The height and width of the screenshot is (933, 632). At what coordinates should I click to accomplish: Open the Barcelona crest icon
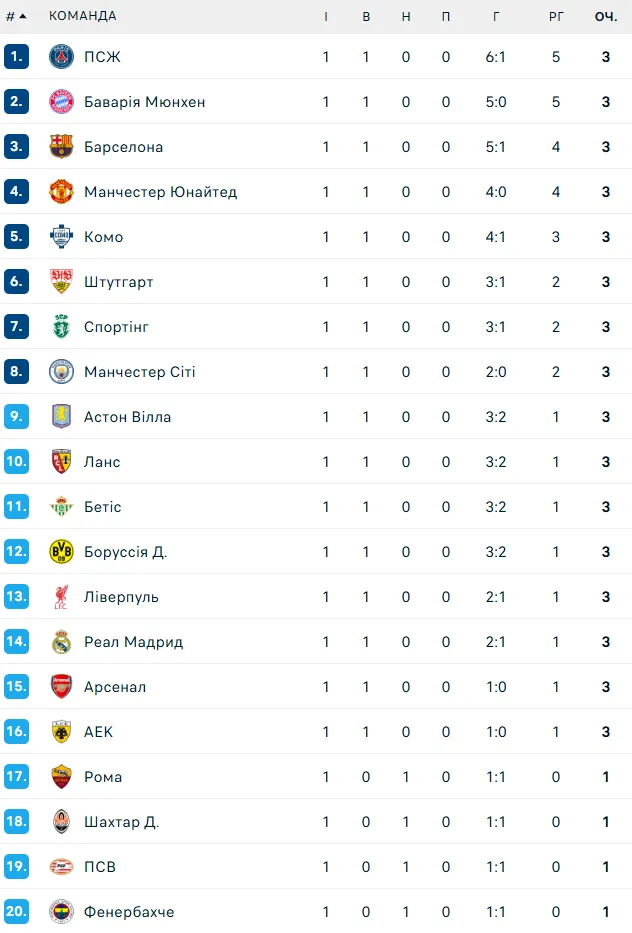(x=61, y=146)
